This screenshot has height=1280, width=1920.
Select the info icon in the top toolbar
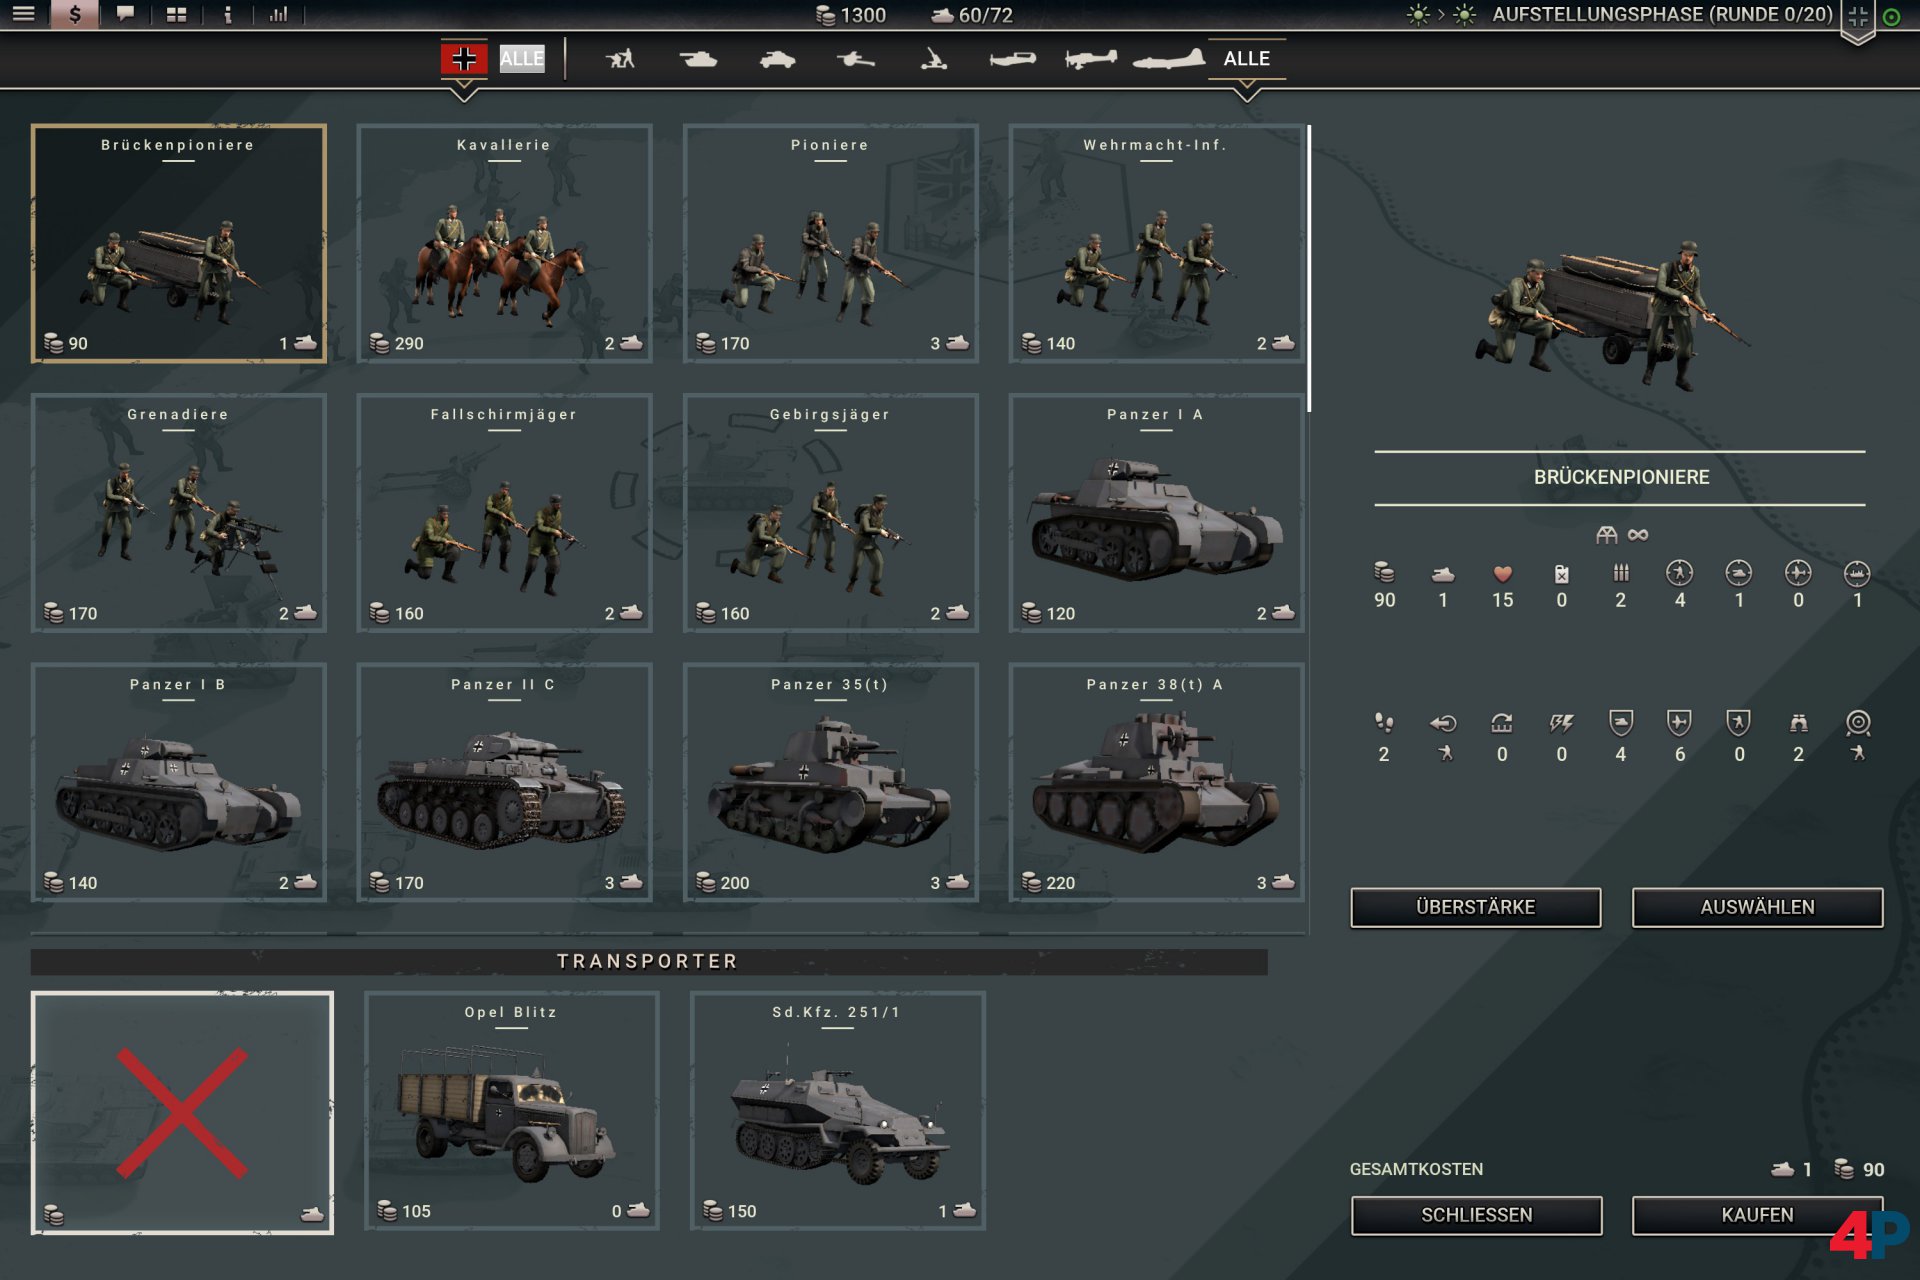(228, 14)
